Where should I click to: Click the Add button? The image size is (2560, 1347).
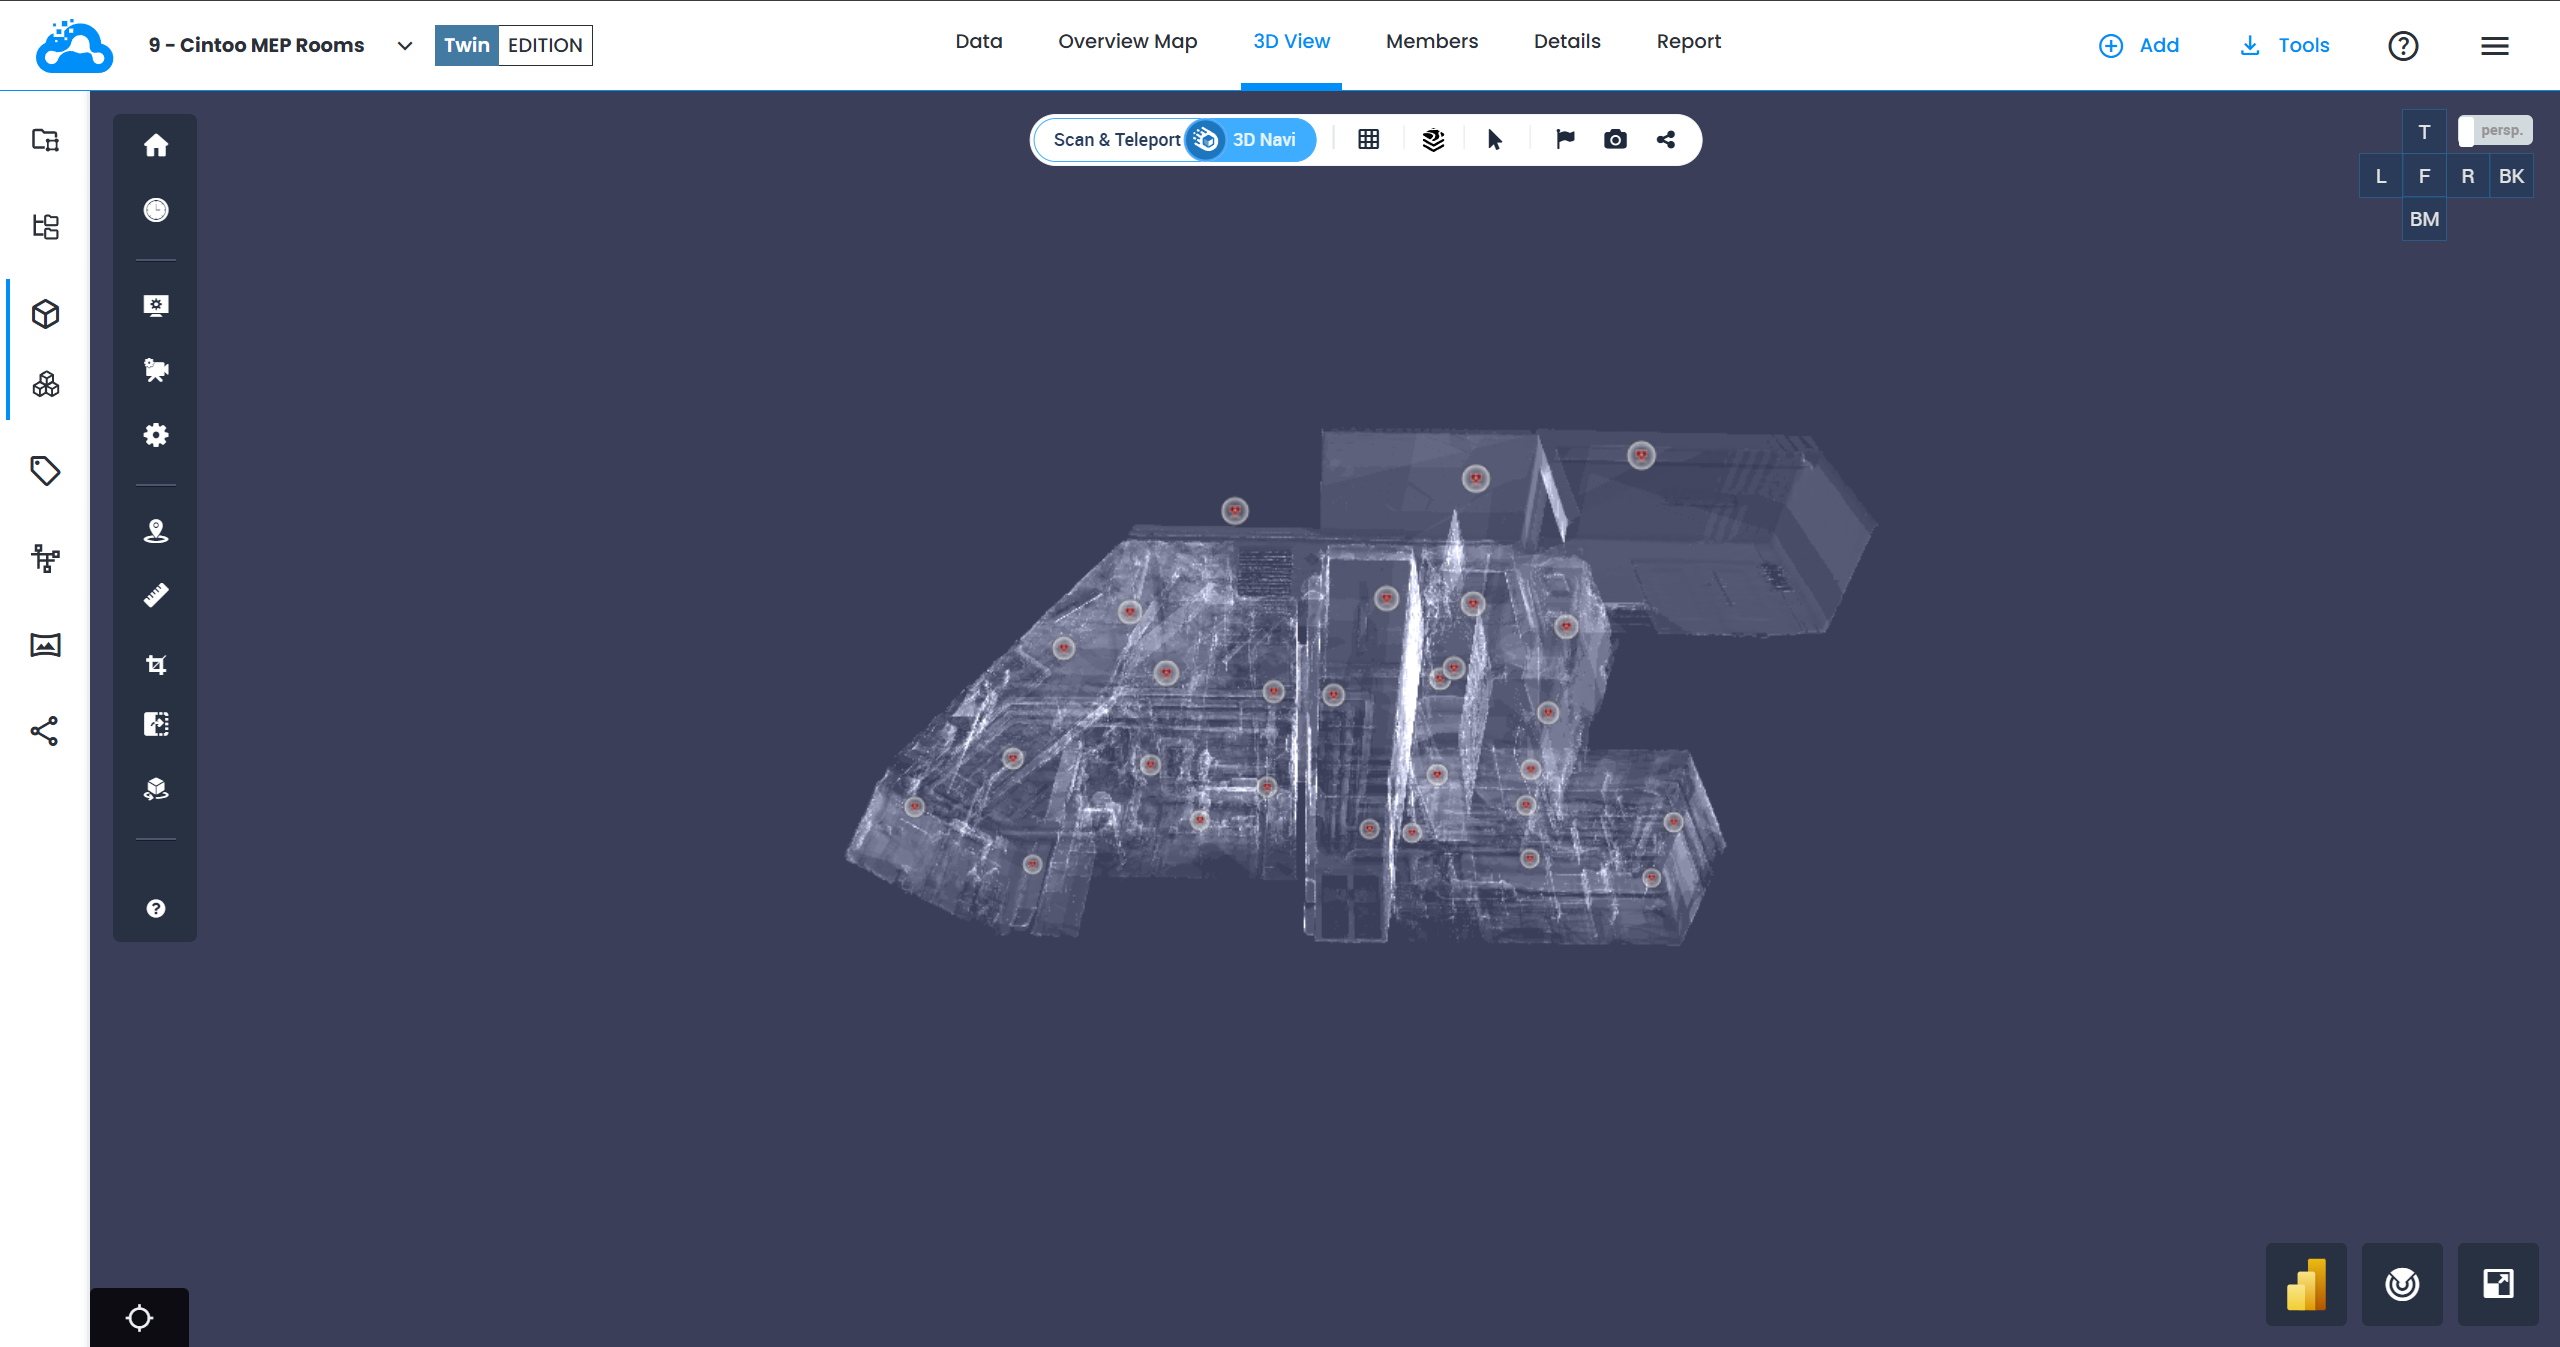pos(2139,46)
